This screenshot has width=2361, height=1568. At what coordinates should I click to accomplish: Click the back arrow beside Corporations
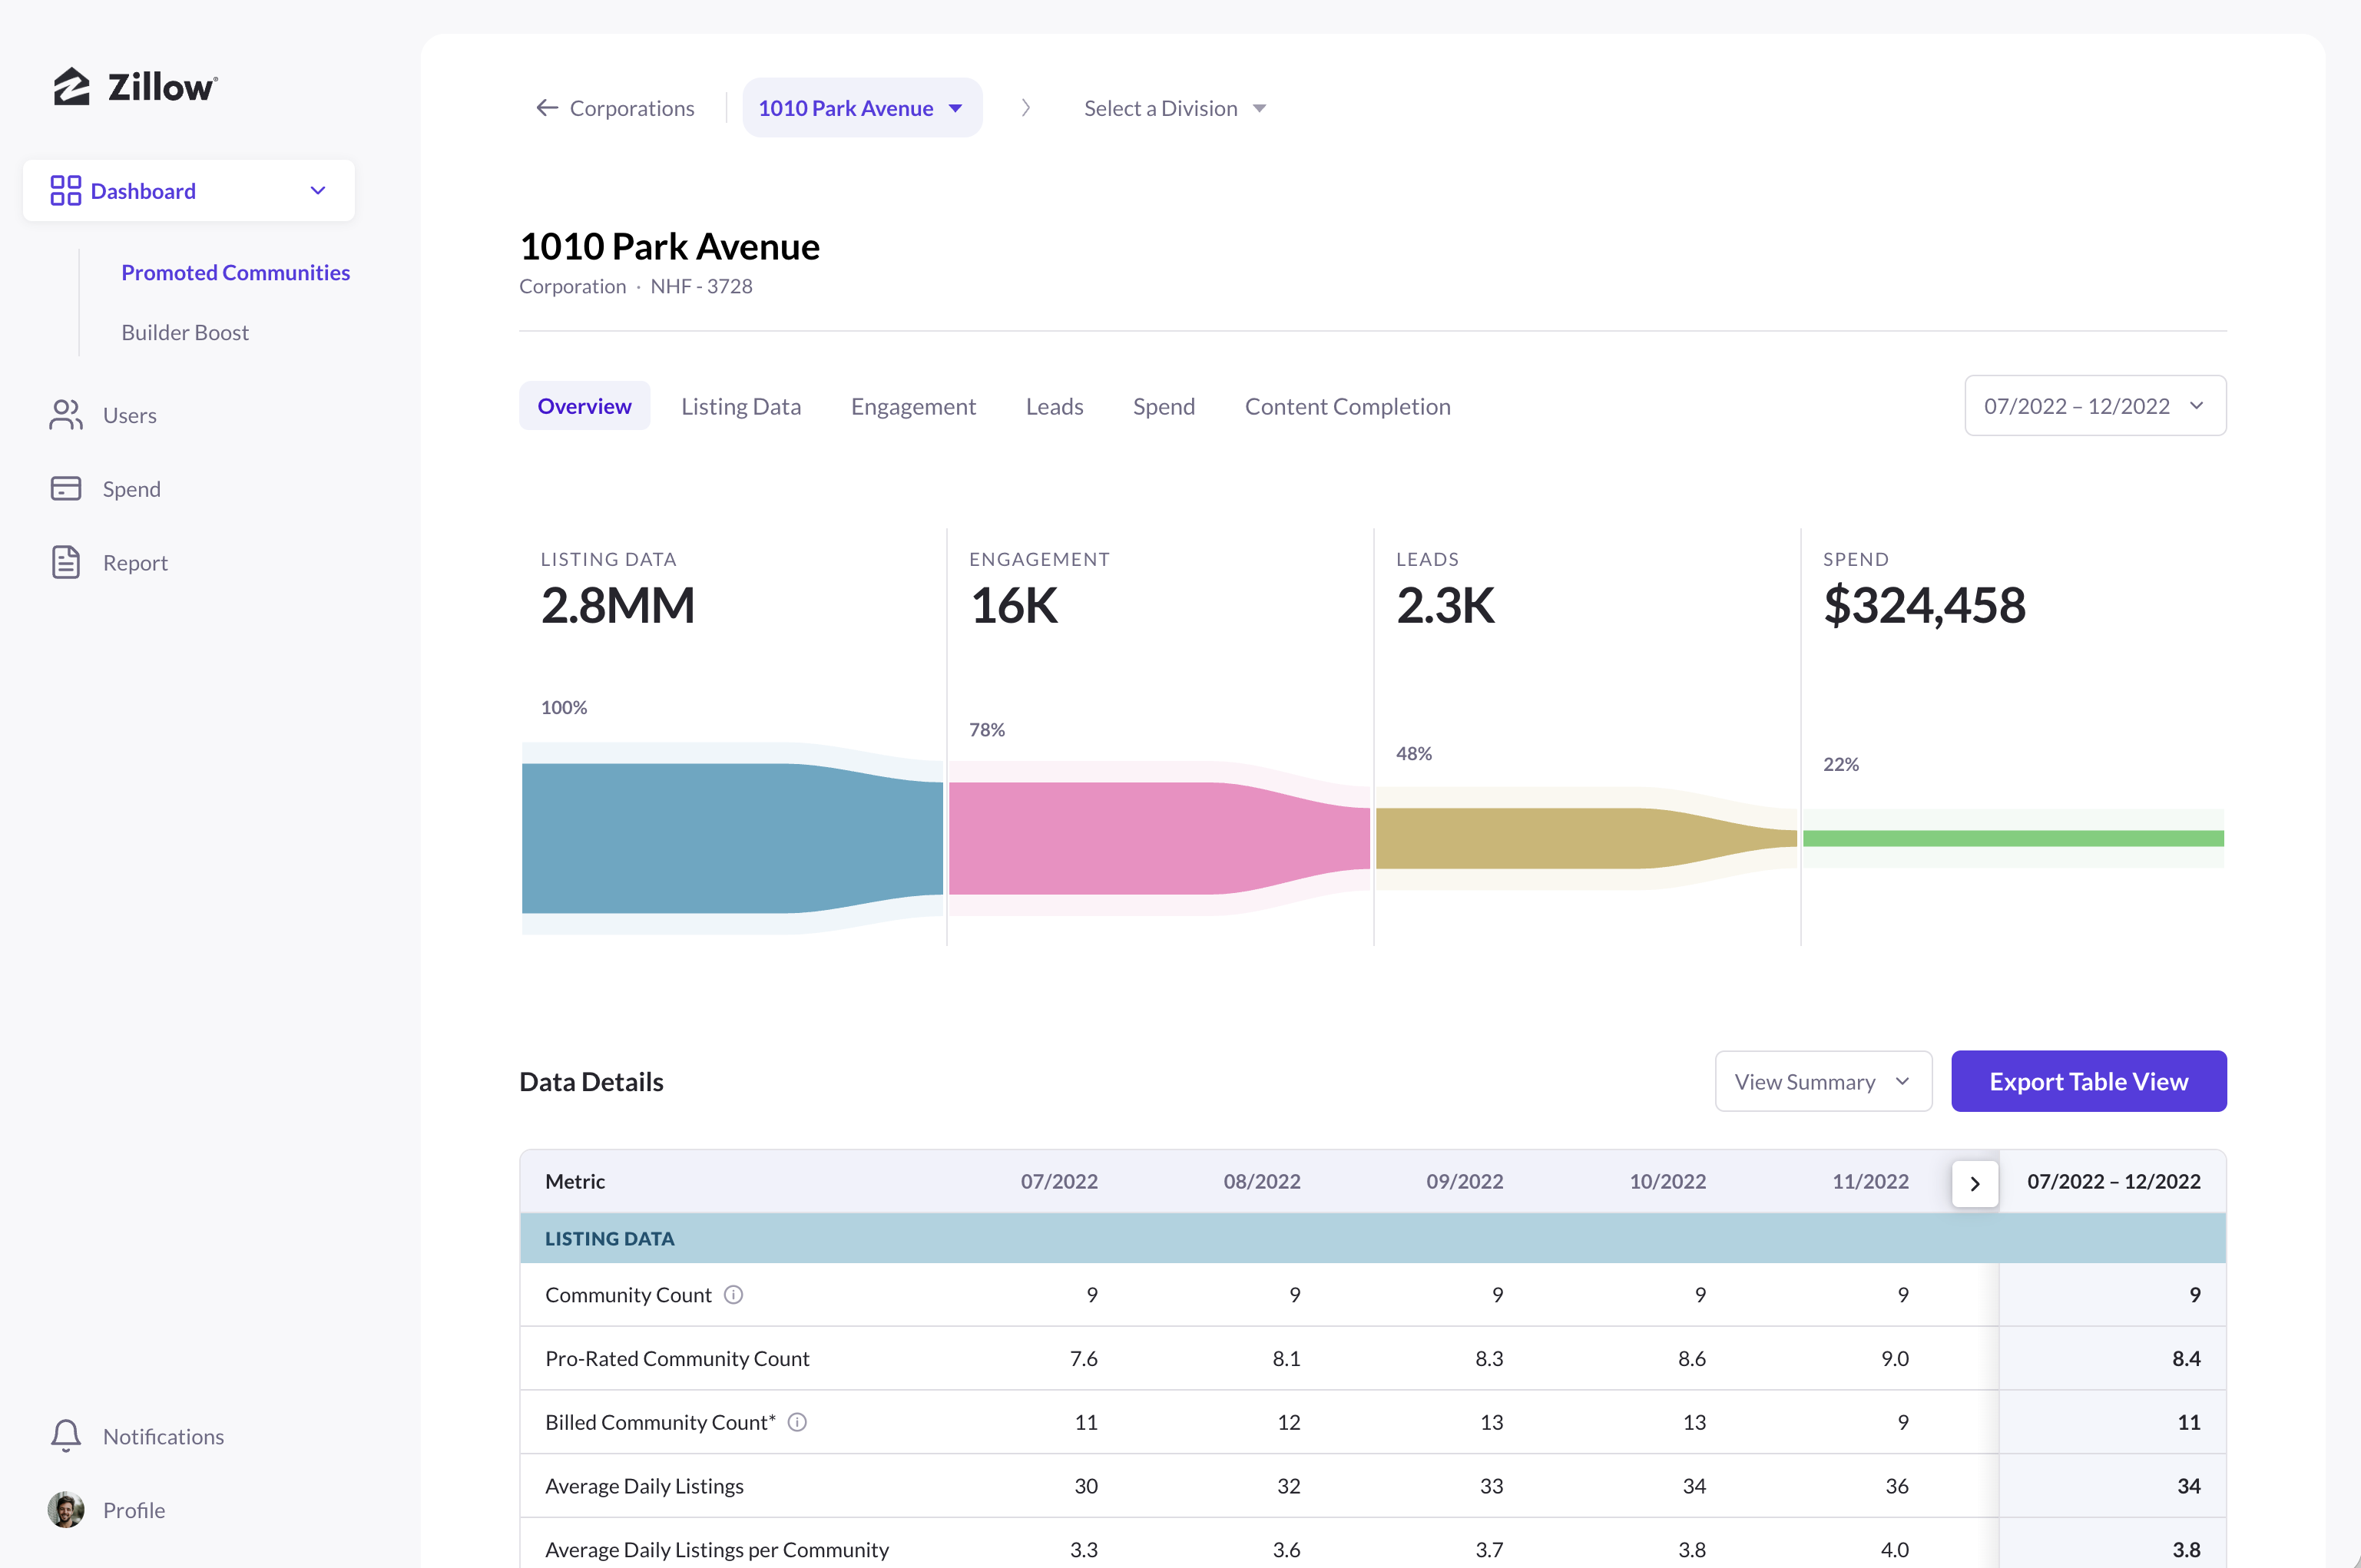tap(547, 107)
